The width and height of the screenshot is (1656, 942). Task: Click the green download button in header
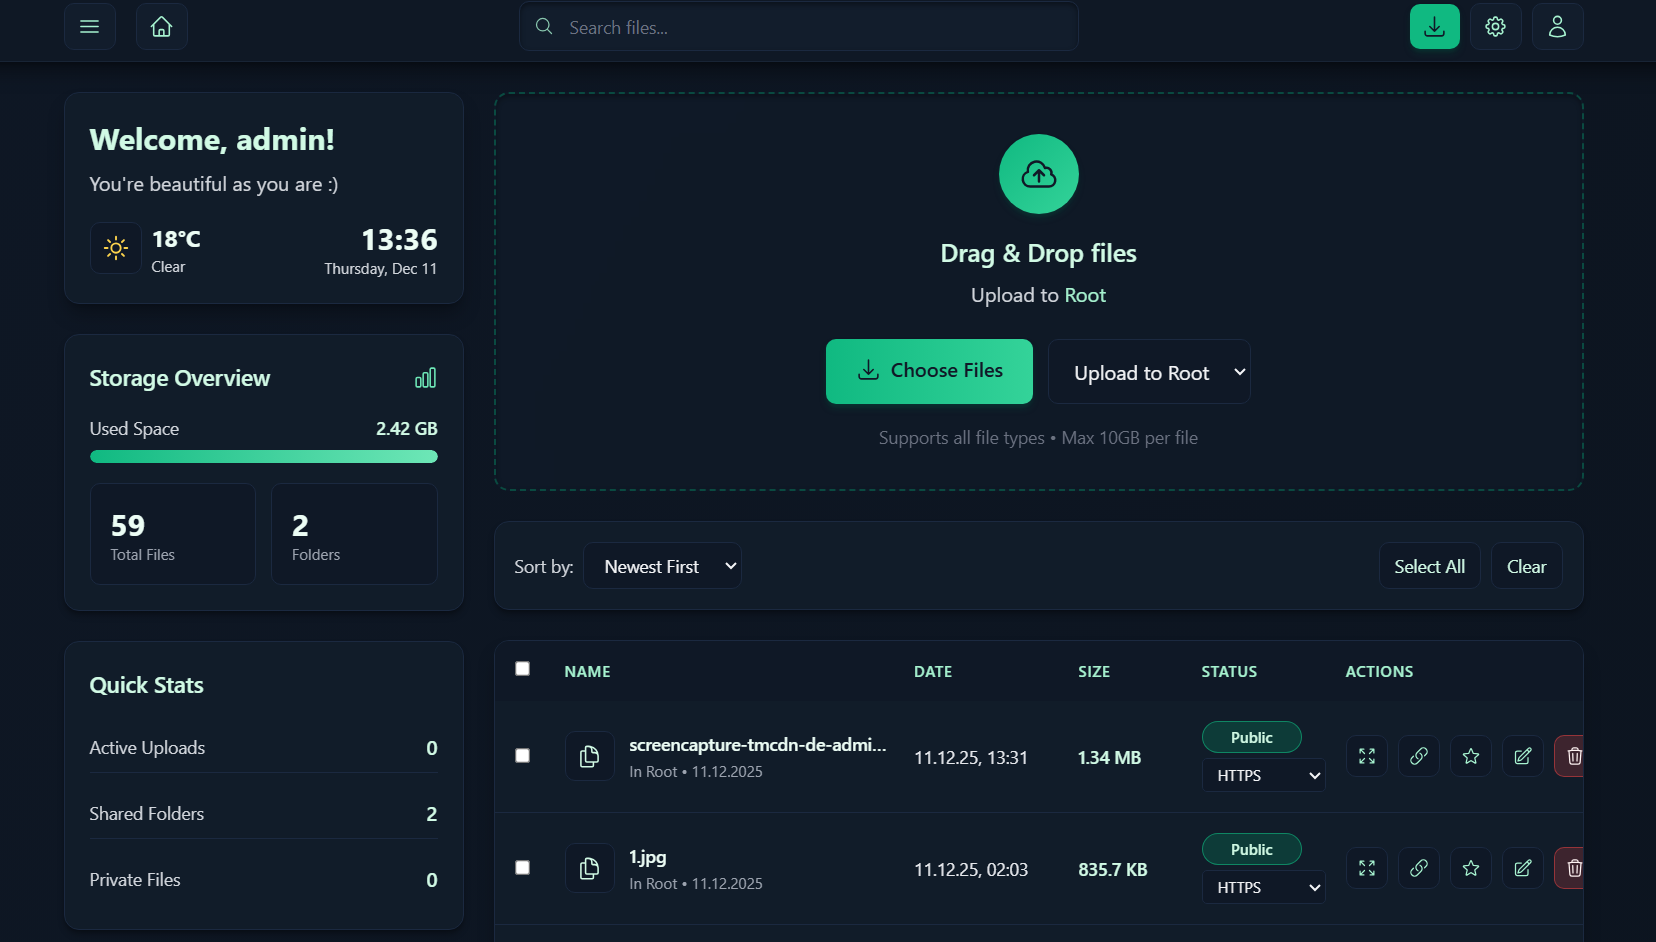point(1434,27)
